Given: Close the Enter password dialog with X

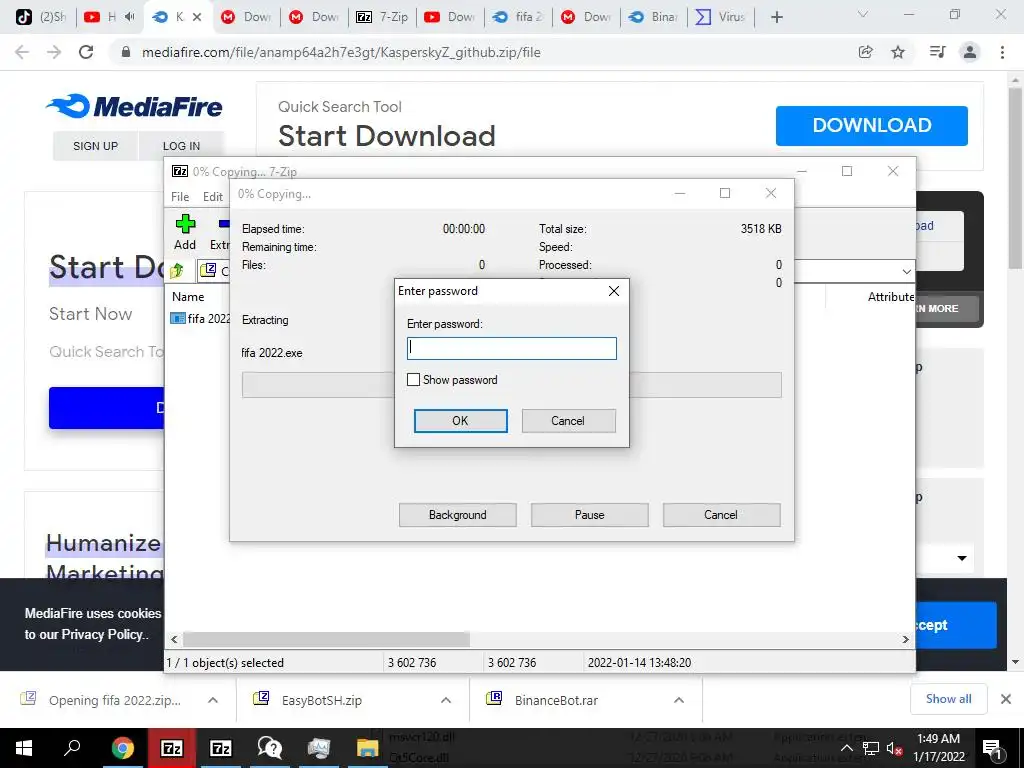Looking at the screenshot, I should [x=614, y=291].
